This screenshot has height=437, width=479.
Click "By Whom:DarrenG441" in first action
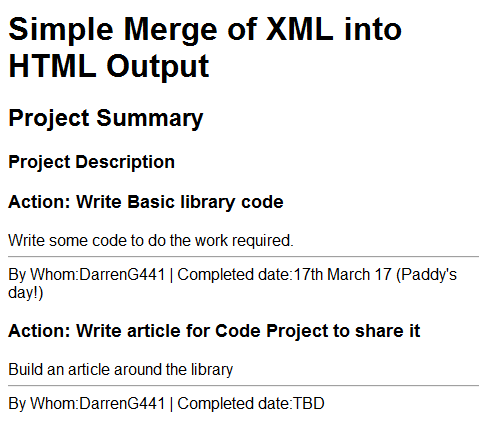tap(87, 275)
